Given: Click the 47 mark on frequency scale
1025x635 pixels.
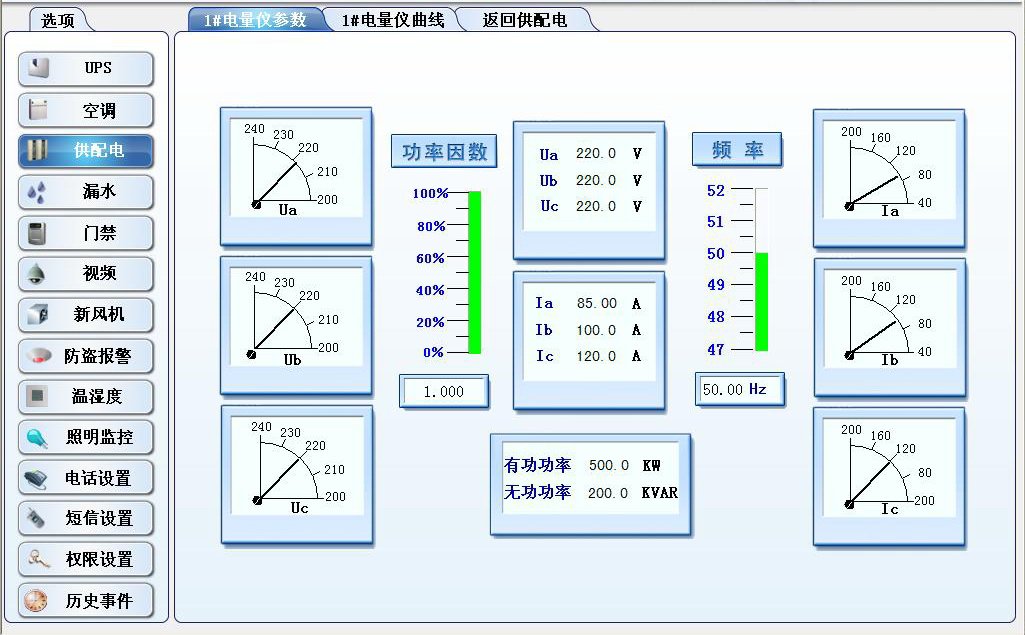Looking at the screenshot, I should point(716,350).
